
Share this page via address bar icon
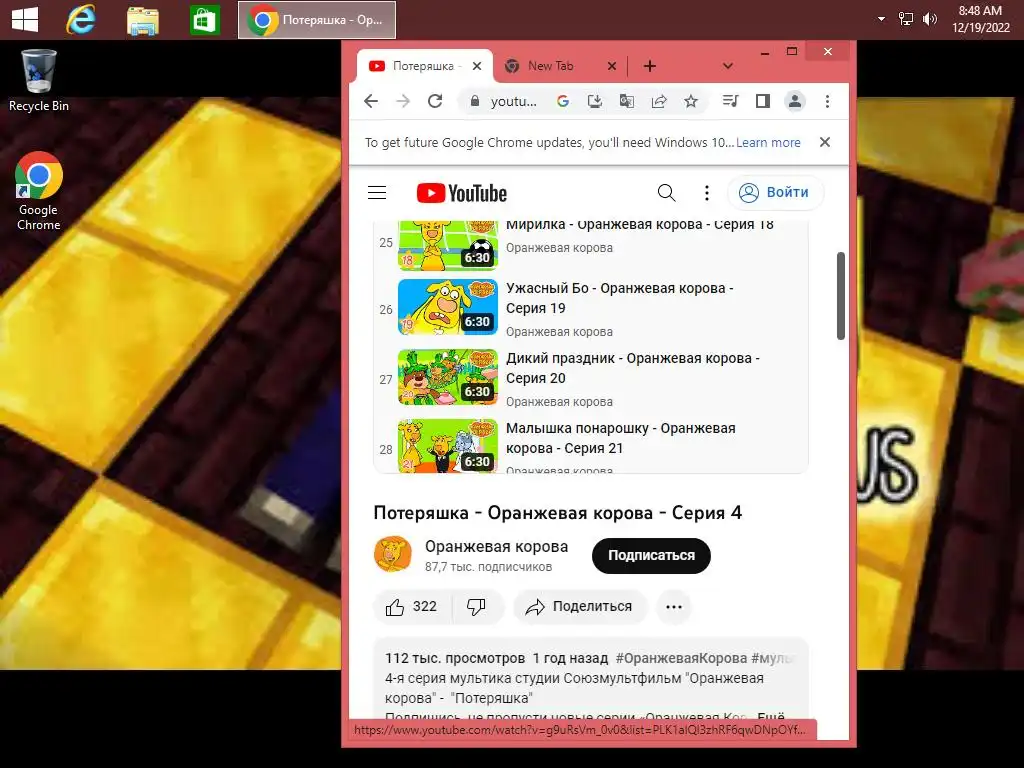point(659,101)
